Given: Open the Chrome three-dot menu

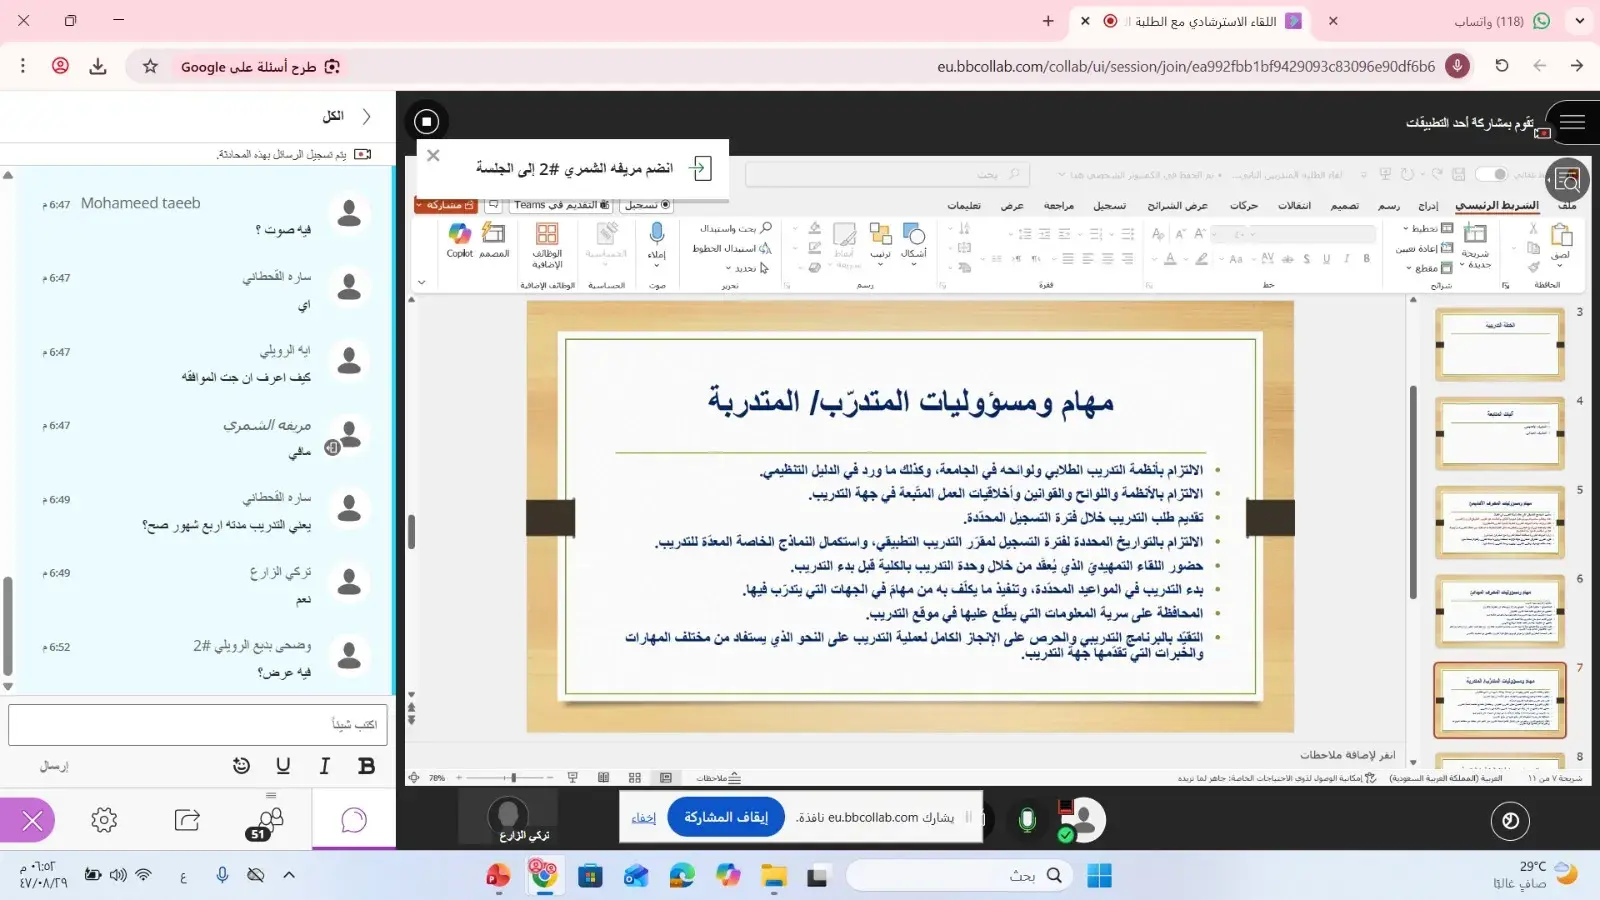Looking at the screenshot, I should tap(23, 66).
